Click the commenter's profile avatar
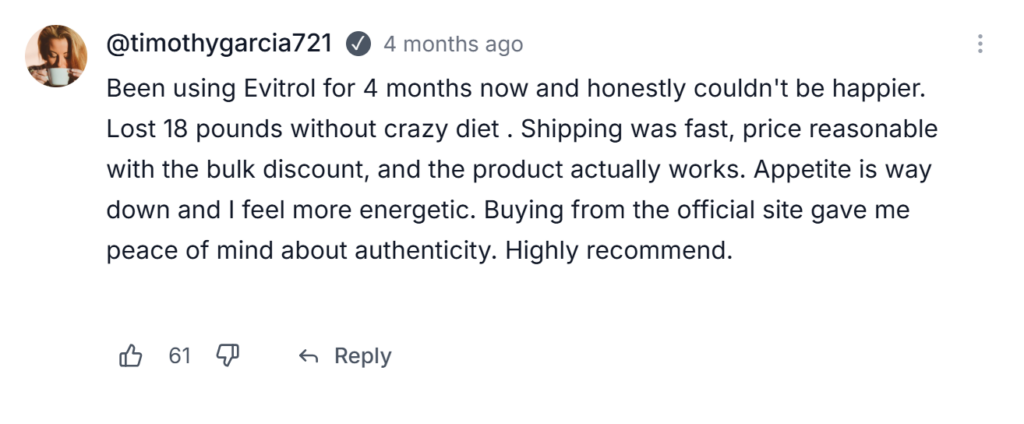Viewport: 1024px width, 424px height. point(56,56)
